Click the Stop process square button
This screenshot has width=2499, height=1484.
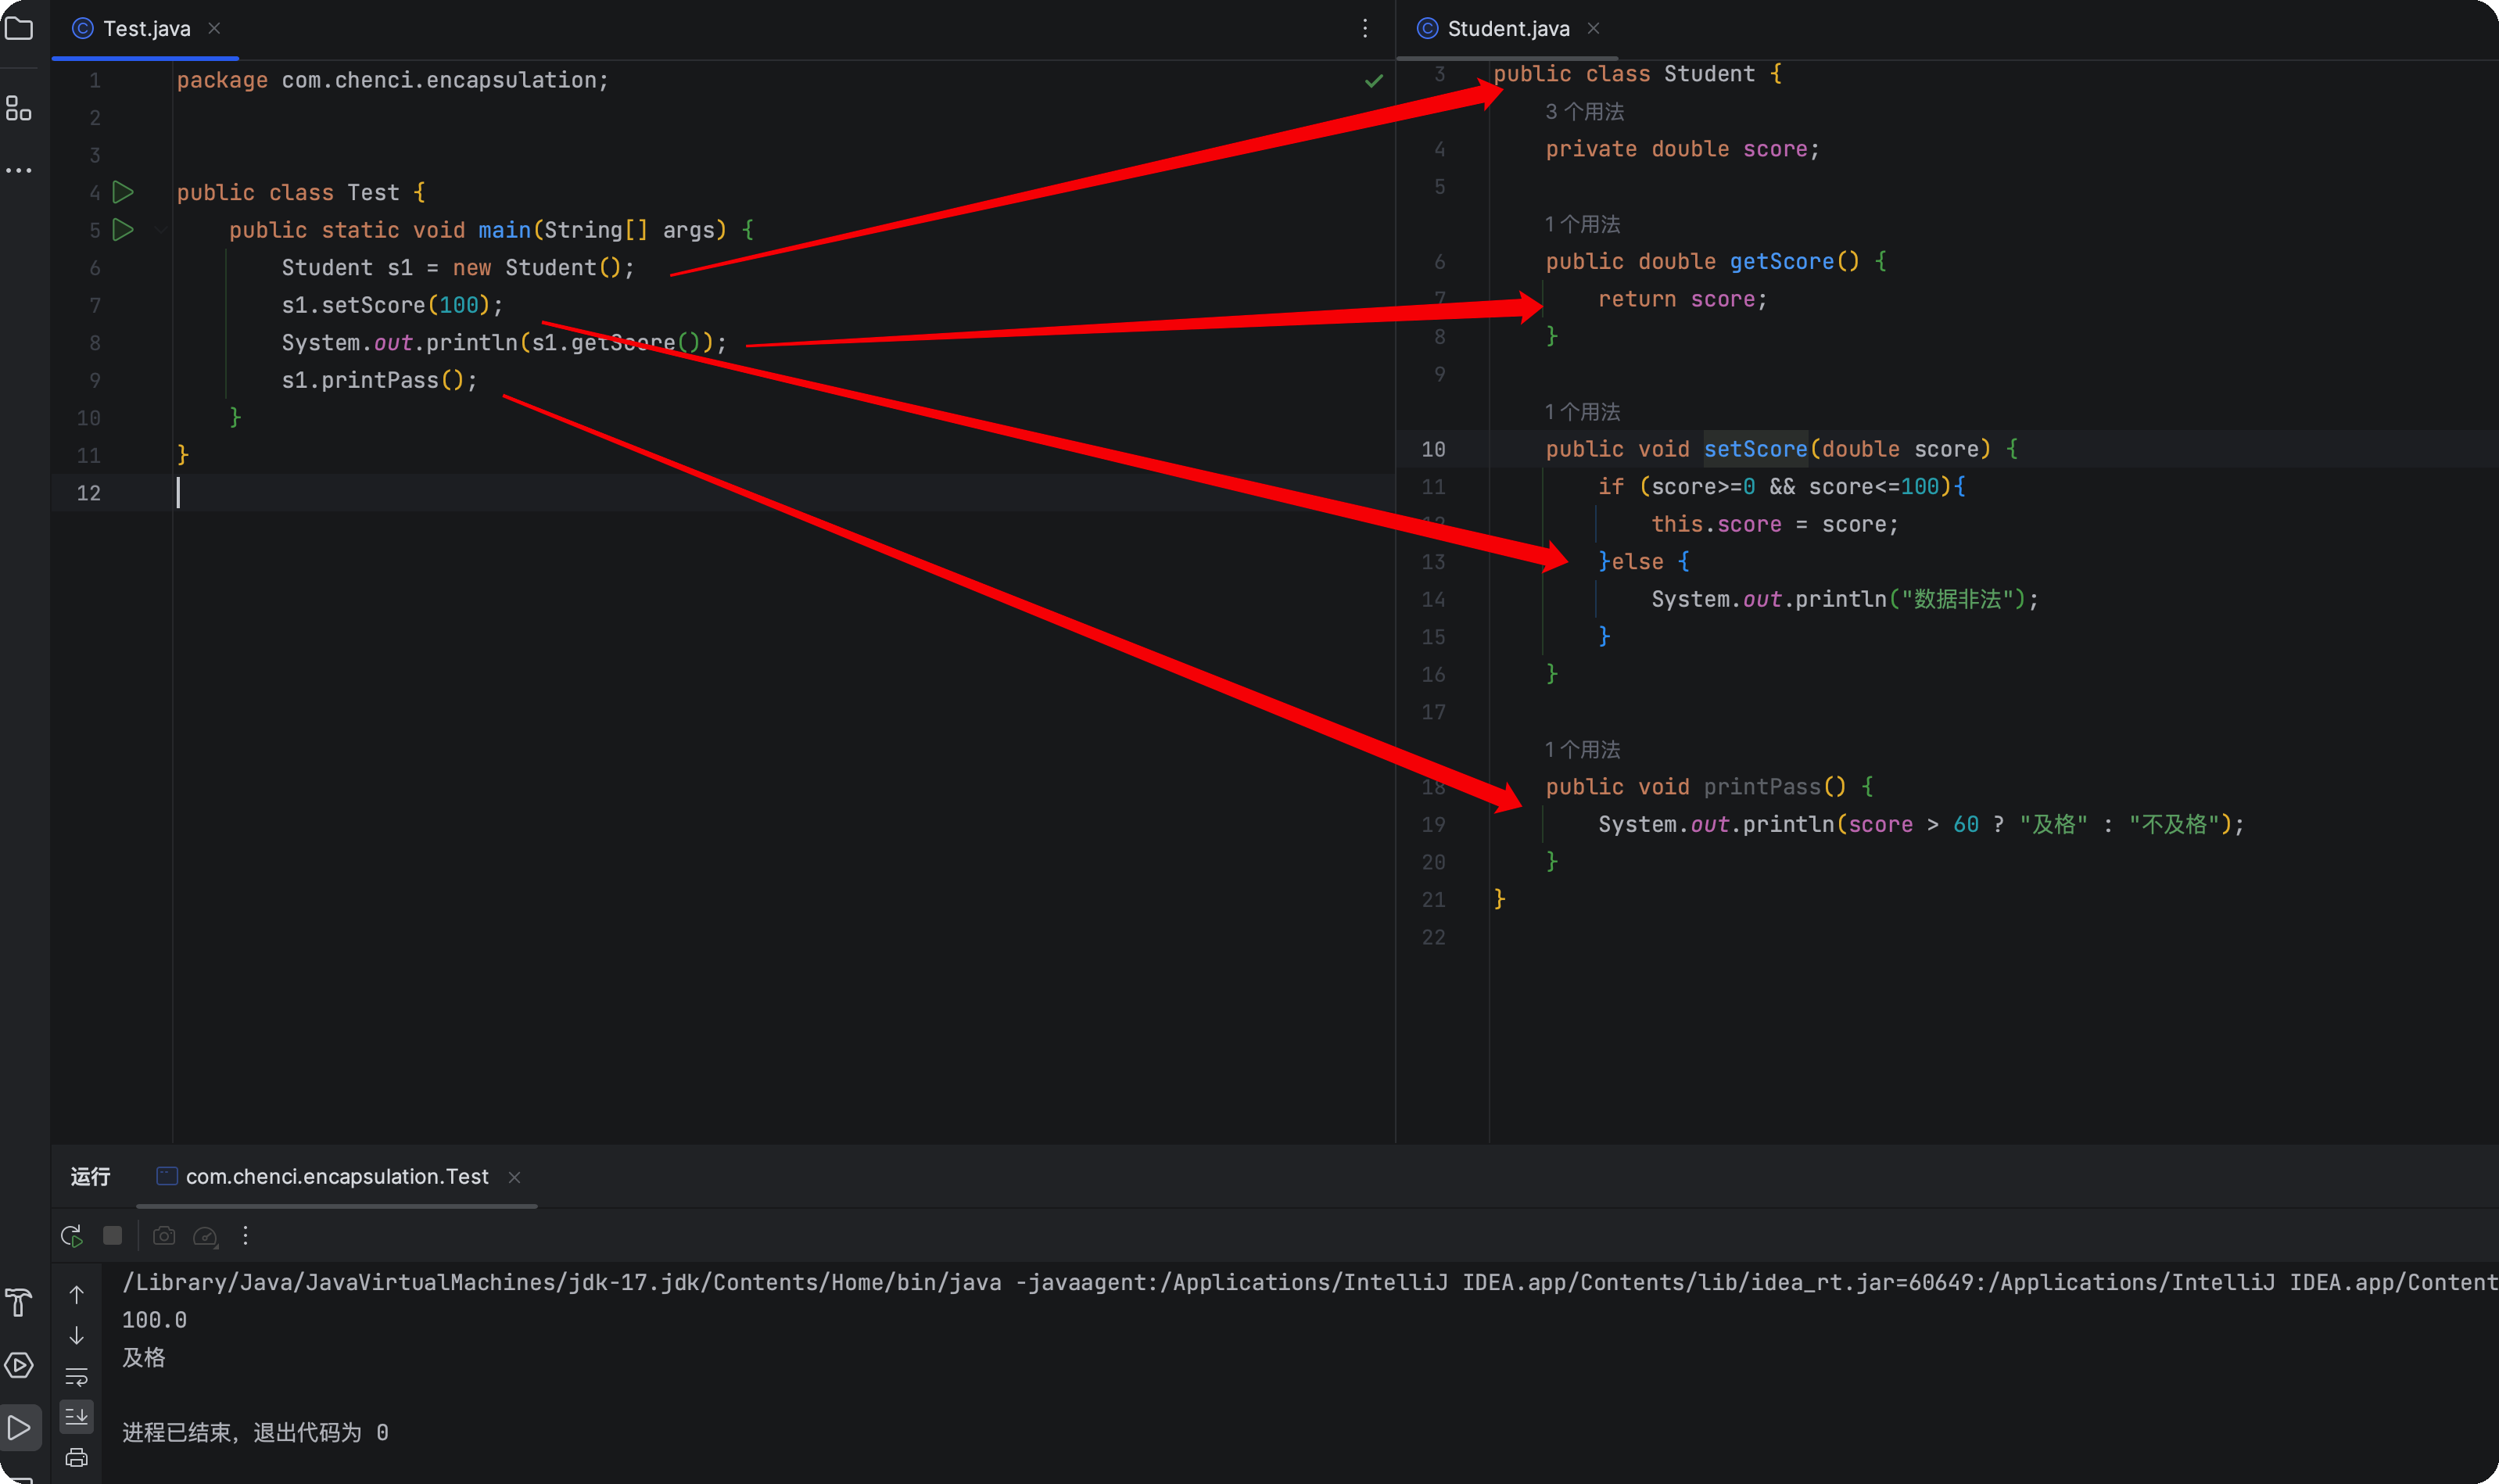click(x=113, y=1236)
